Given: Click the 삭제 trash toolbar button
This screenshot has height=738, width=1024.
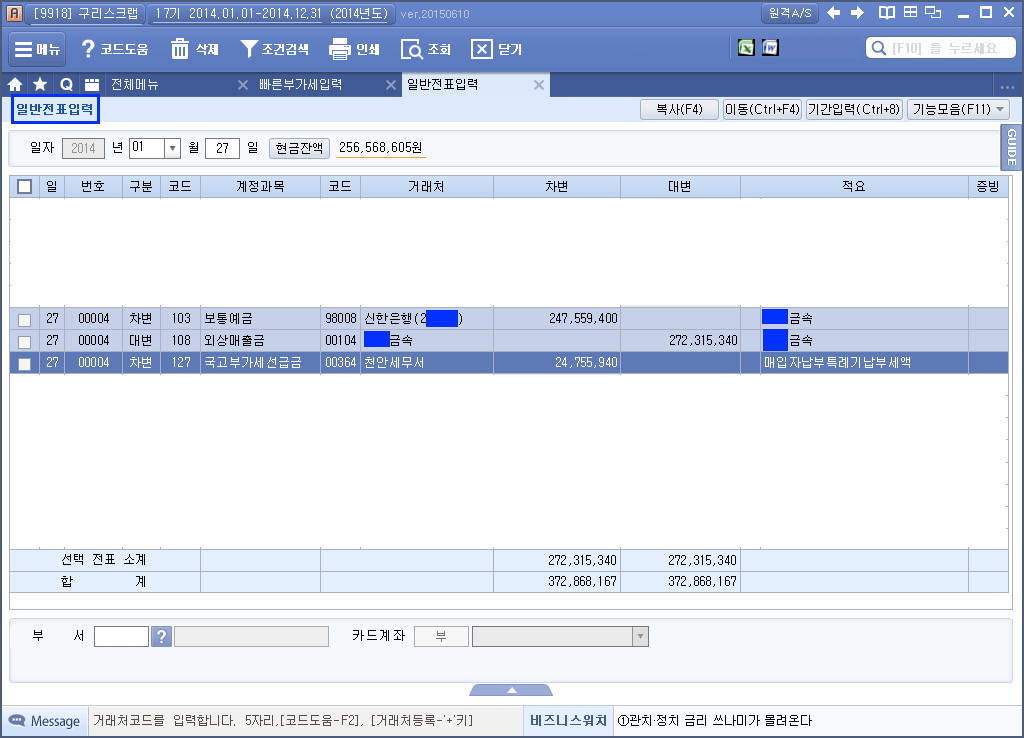Looking at the screenshot, I should [x=195, y=49].
